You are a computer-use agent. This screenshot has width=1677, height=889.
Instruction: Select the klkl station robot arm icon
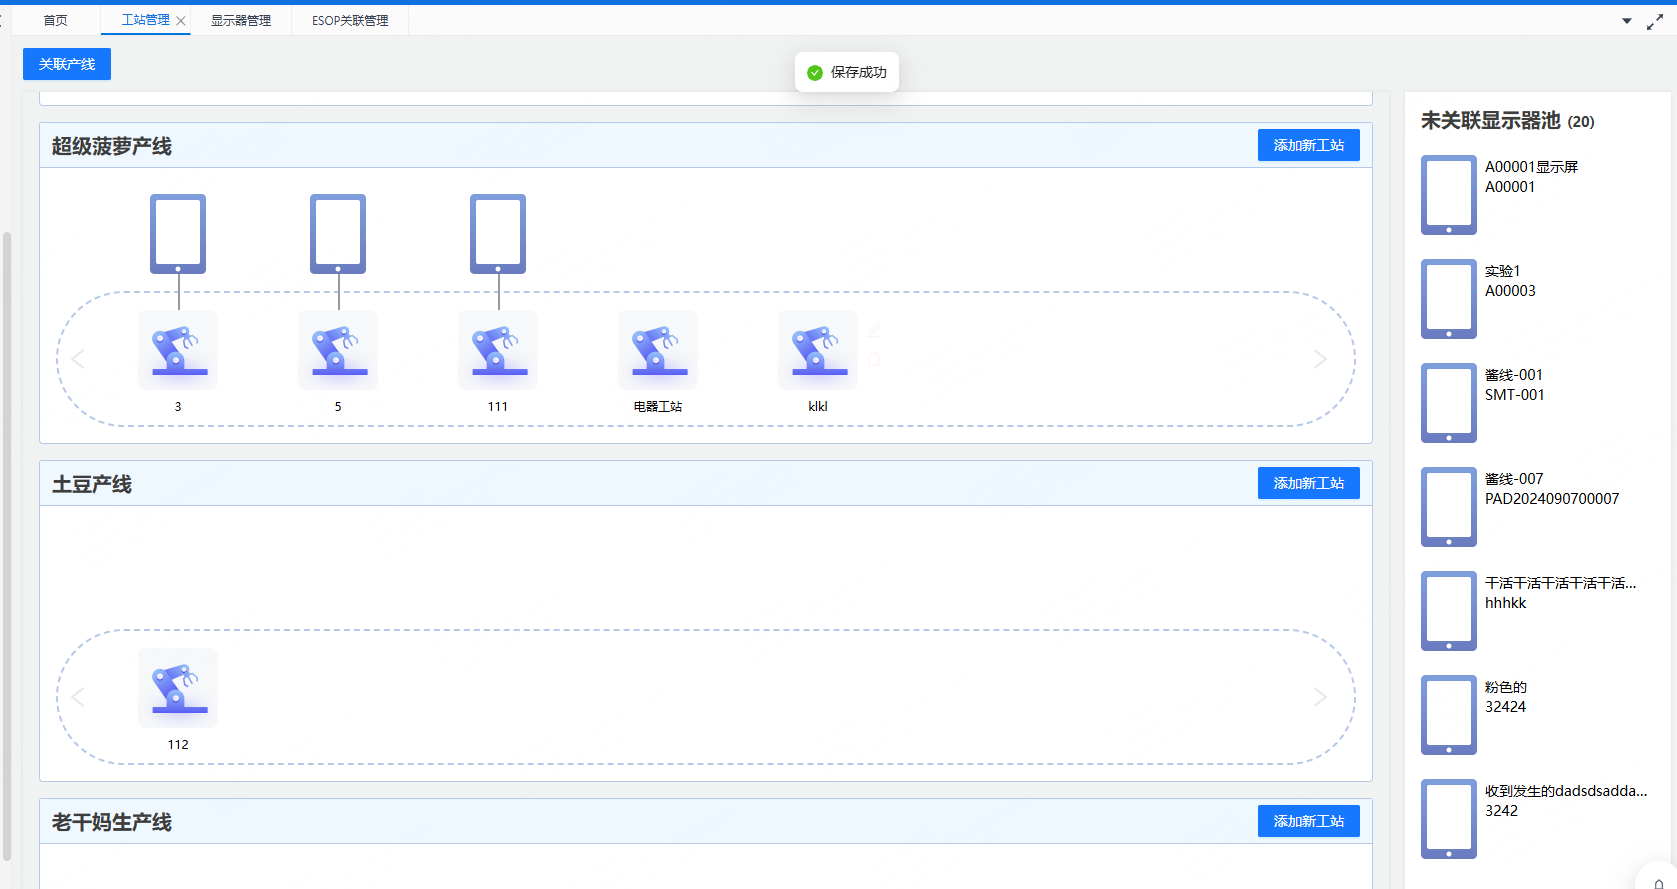pyautogui.click(x=818, y=350)
